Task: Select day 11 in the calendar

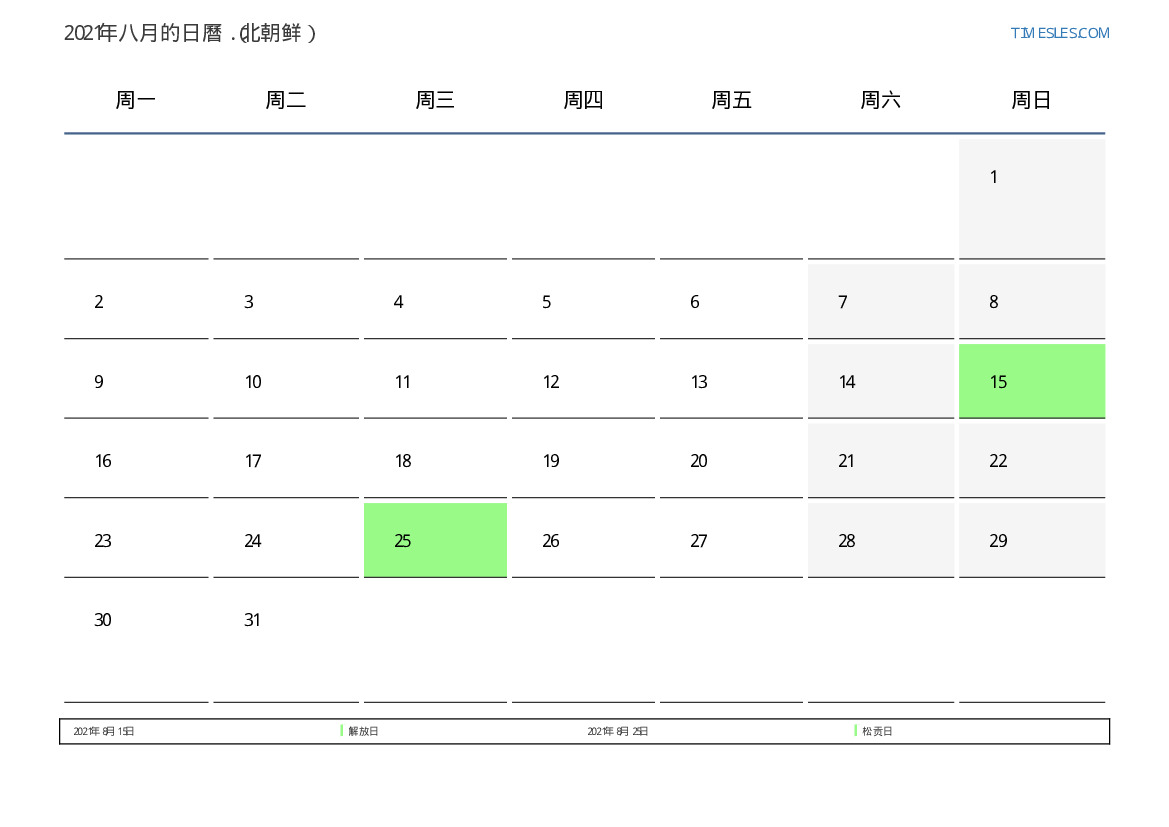Action: pos(435,381)
